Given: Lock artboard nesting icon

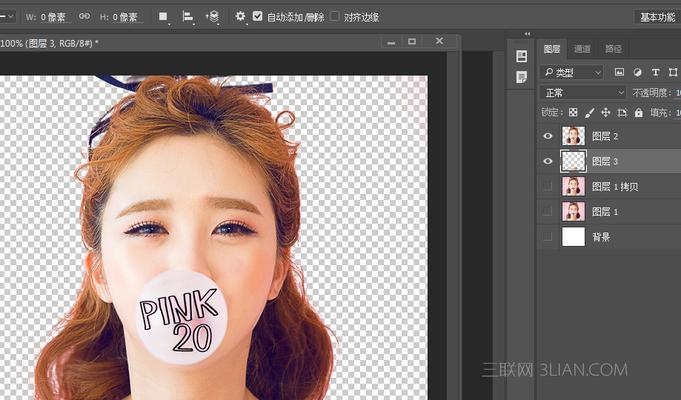Looking at the screenshot, I should [x=622, y=112].
